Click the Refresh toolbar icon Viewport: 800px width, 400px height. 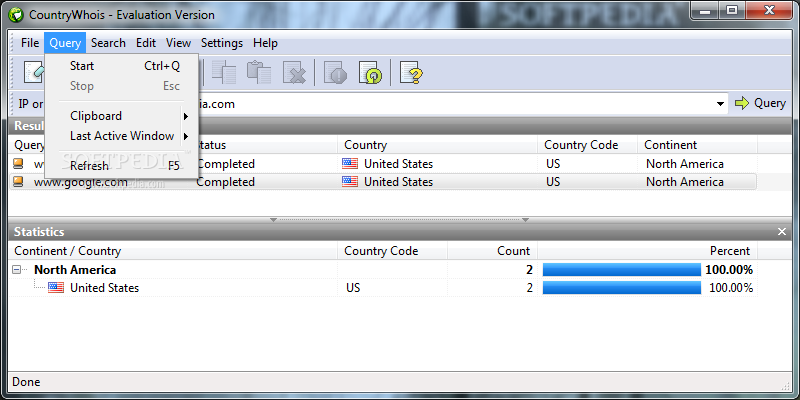point(370,73)
